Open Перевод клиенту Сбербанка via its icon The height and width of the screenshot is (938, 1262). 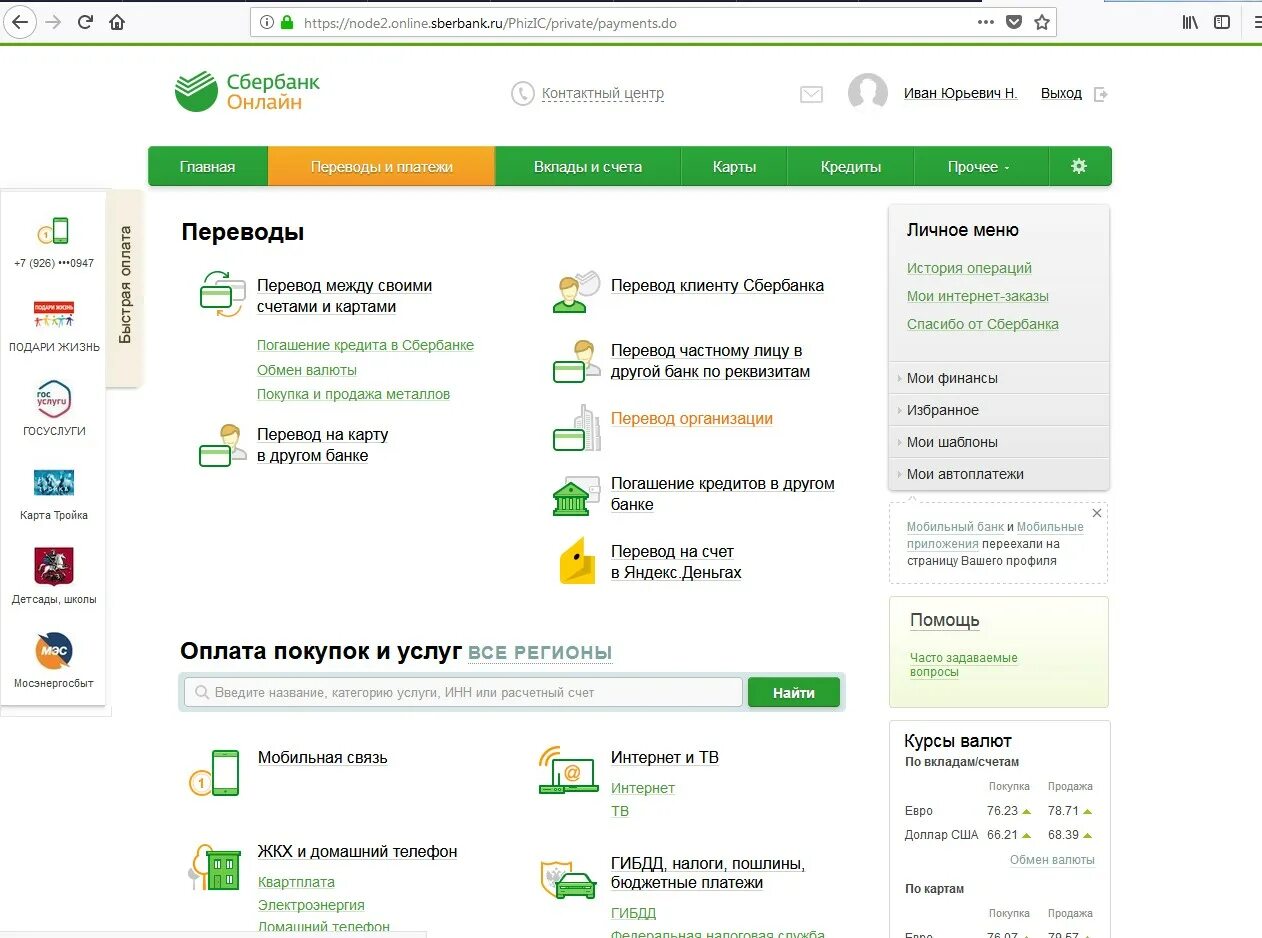tap(574, 290)
